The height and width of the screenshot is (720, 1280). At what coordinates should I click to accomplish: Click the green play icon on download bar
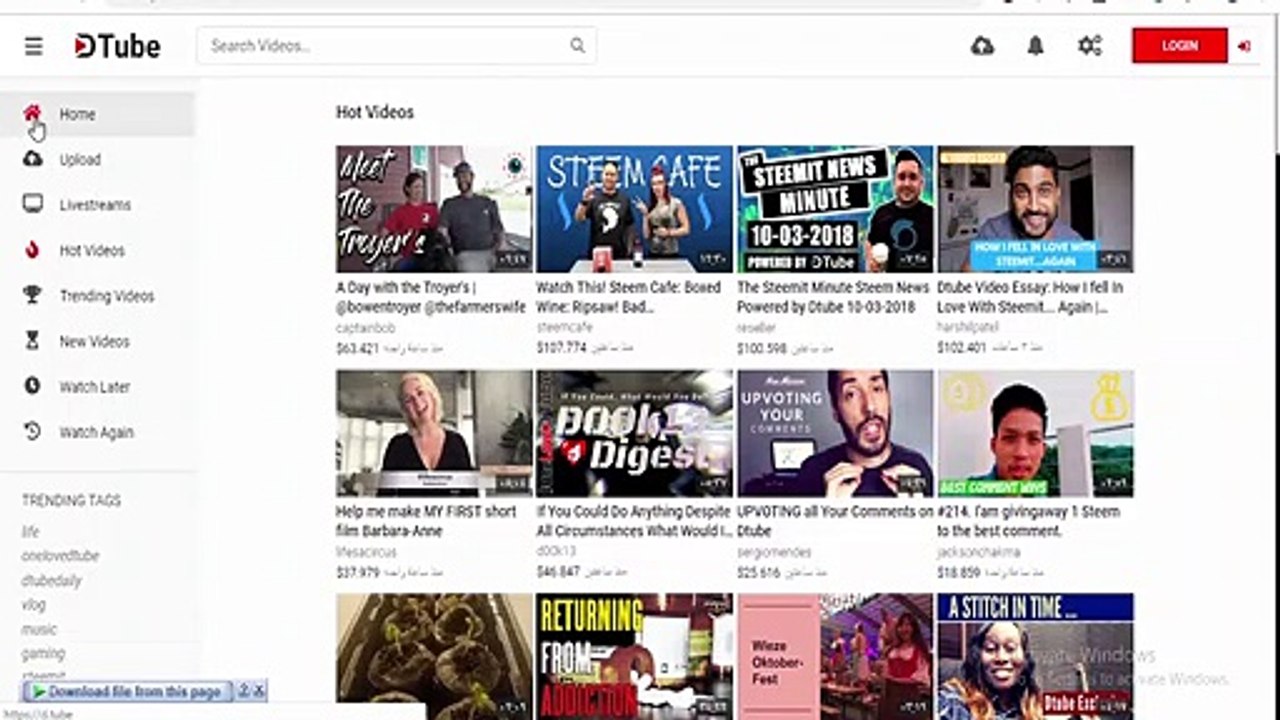coord(38,691)
